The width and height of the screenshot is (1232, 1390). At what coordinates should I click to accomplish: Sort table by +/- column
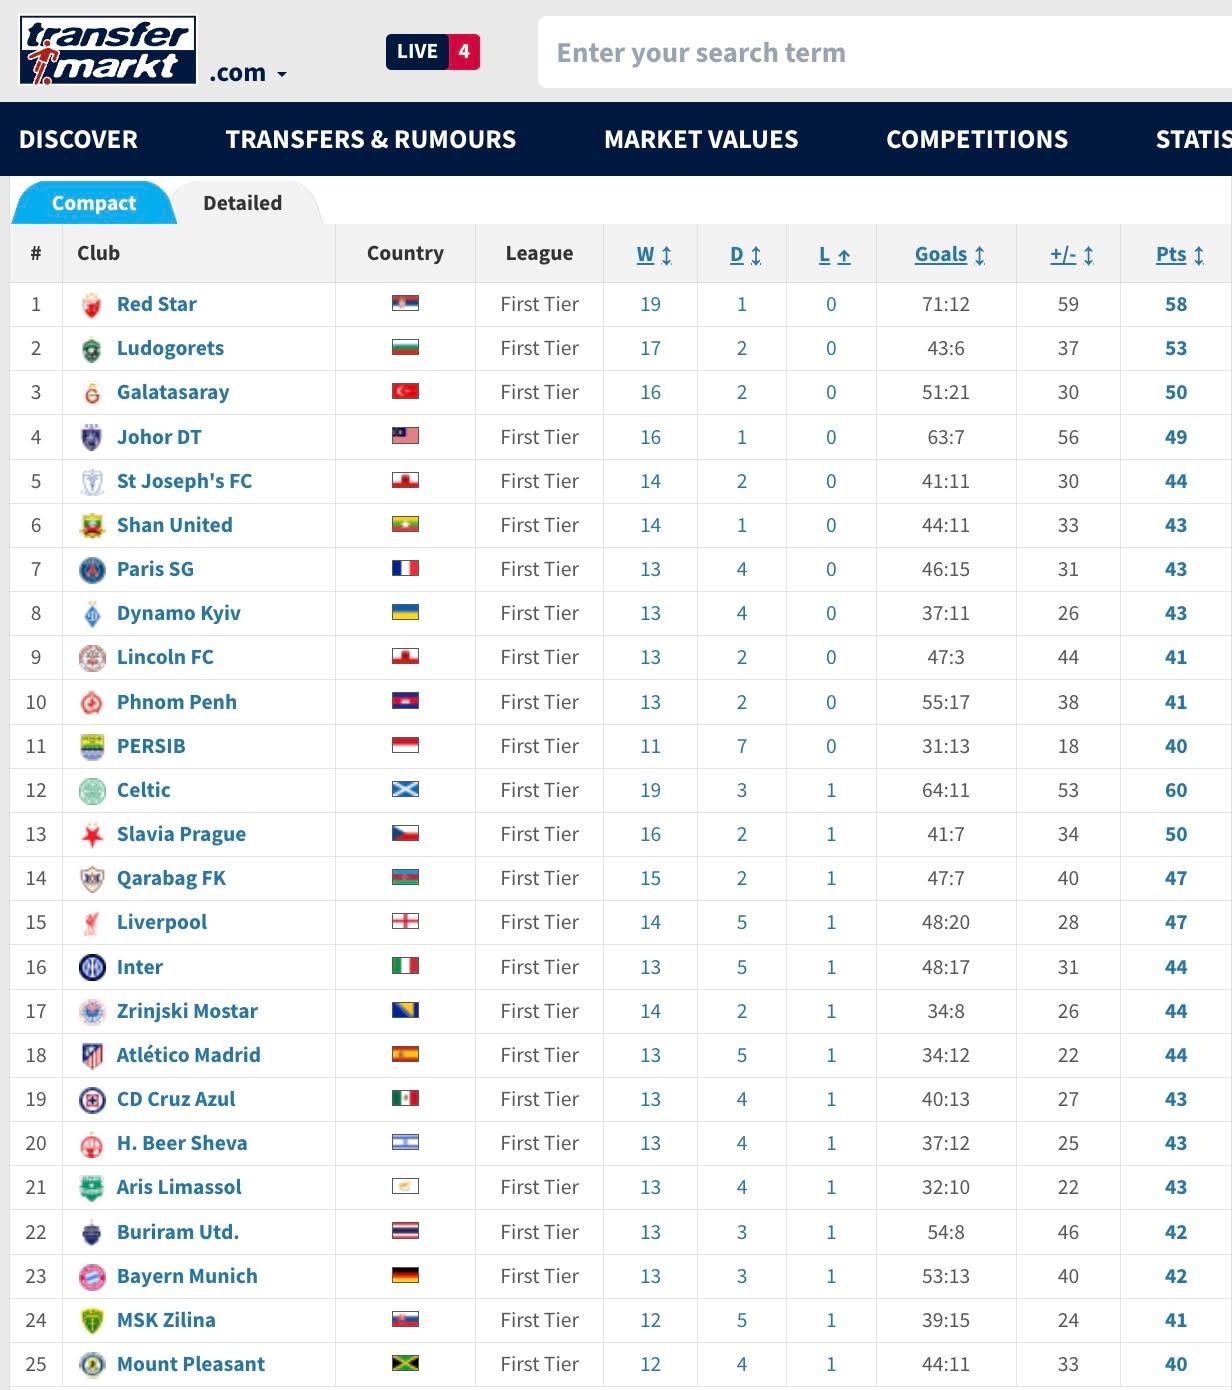[x=1072, y=255]
